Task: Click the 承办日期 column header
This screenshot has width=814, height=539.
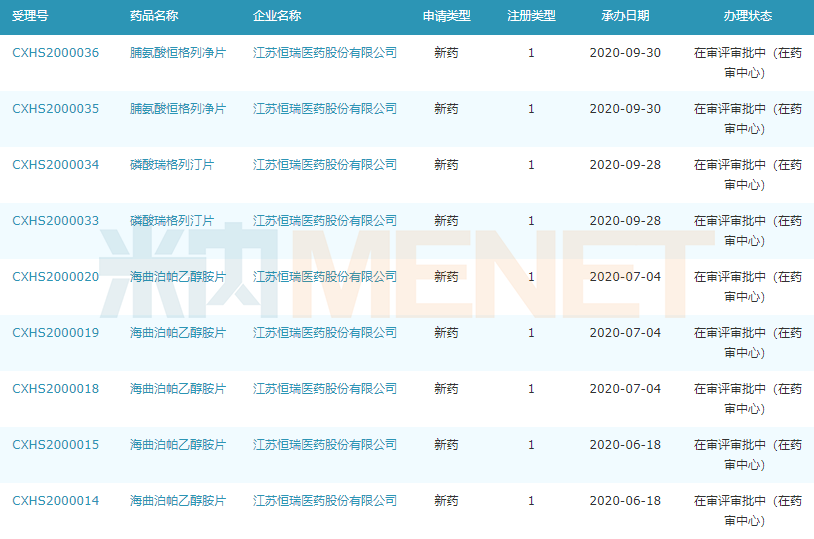Action: pos(625,16)
